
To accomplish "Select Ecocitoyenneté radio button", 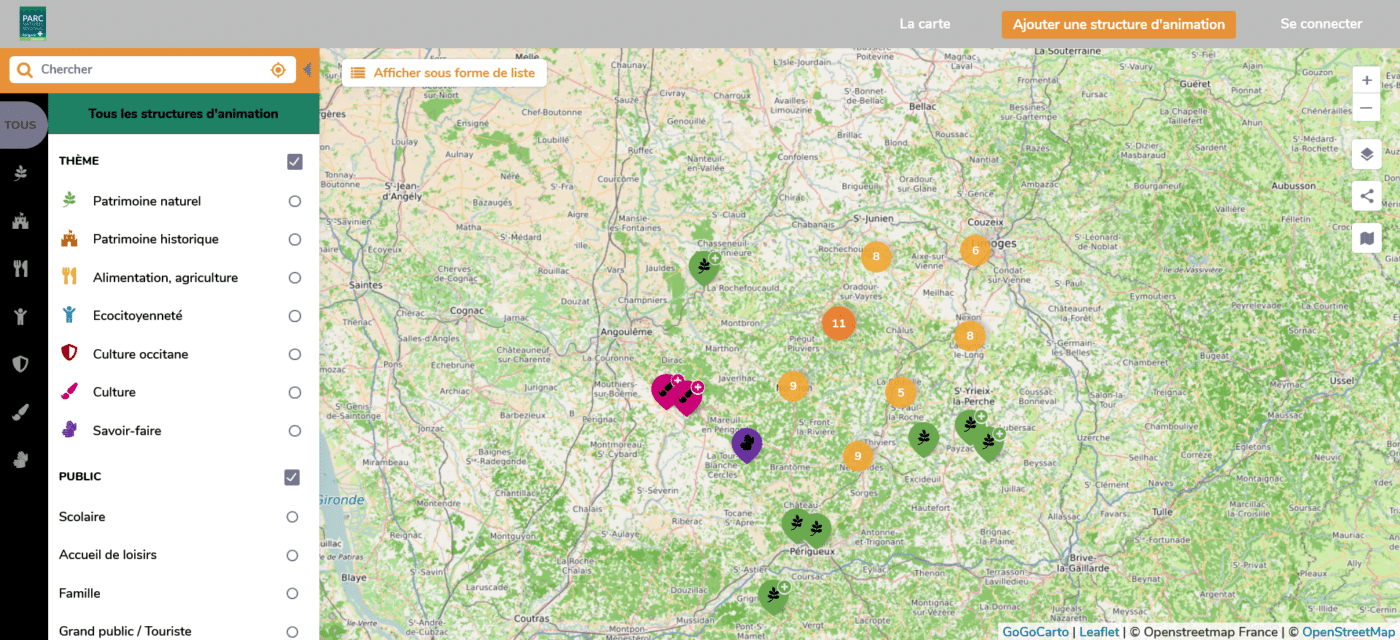I will (x=295, y=316).
